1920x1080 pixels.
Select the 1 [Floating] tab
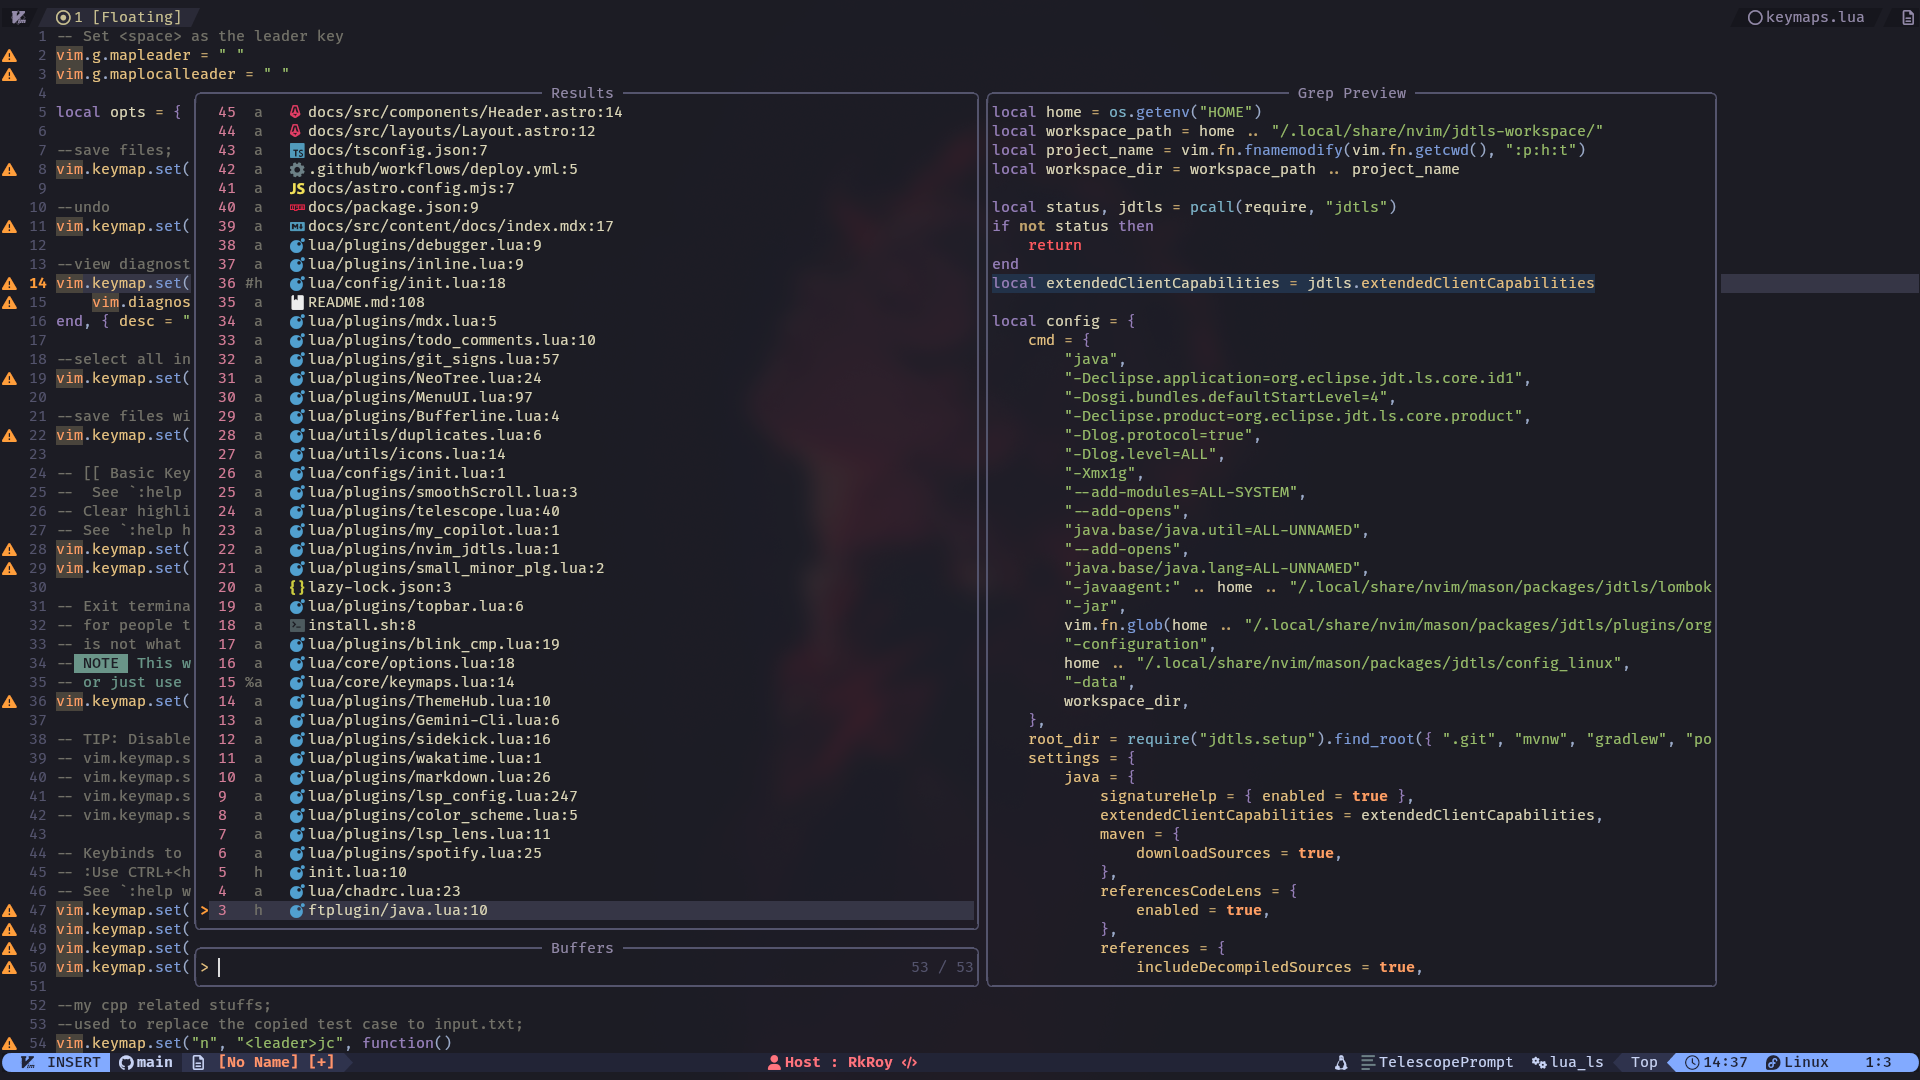(x=120, y=17)
